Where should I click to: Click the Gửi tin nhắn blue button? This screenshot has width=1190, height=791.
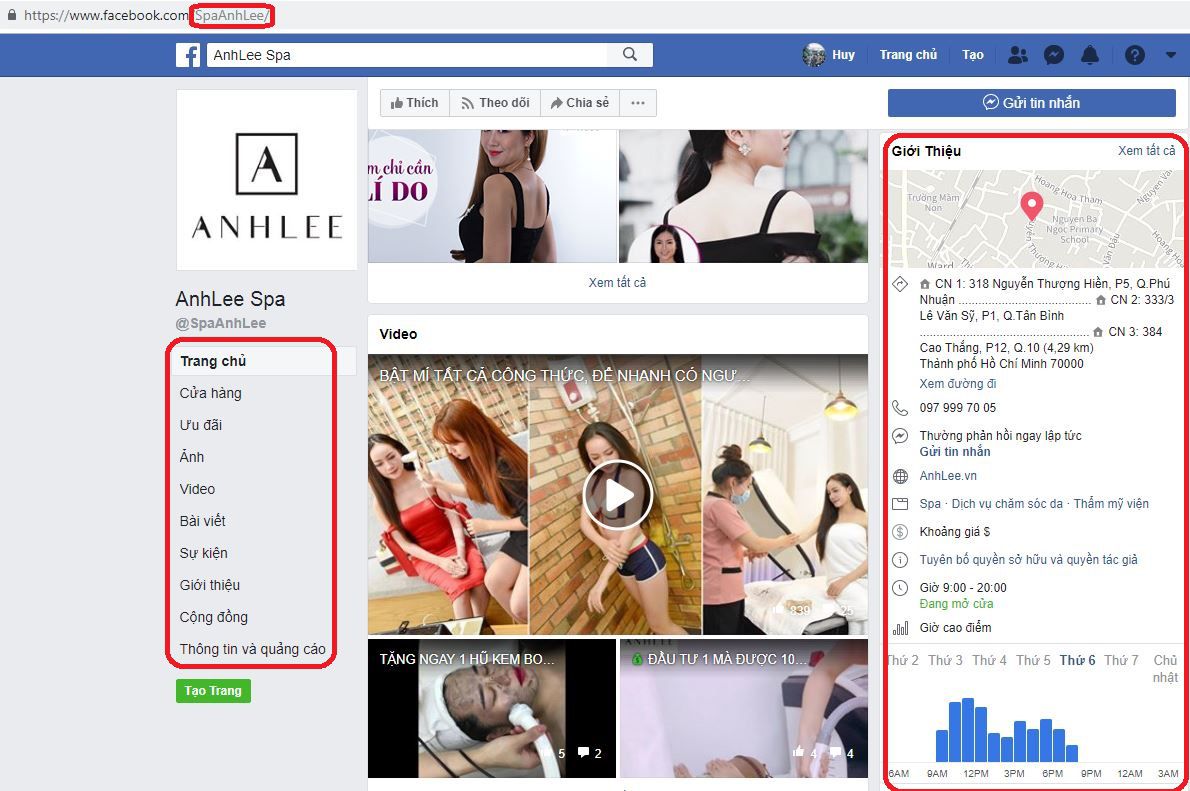pyautogui.click(x=1031, y=103)
